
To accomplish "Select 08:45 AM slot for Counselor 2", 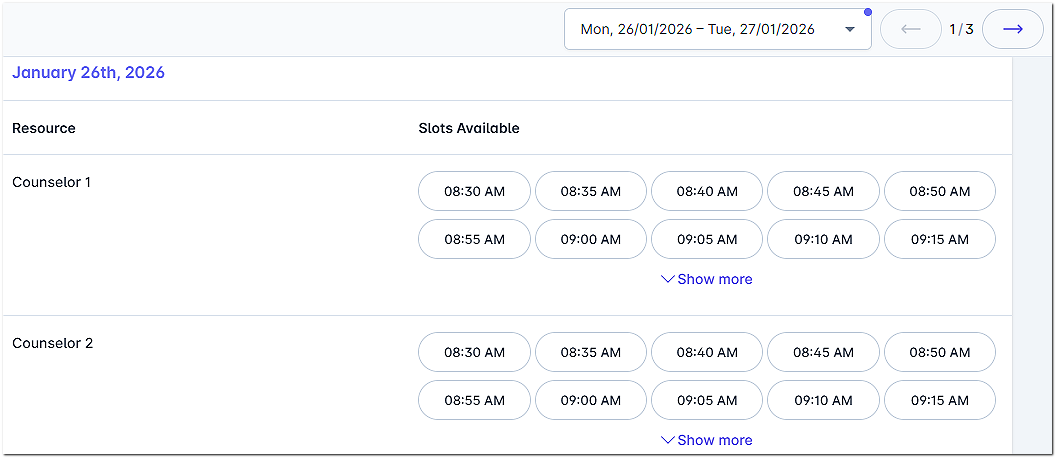I will [823, 352].
